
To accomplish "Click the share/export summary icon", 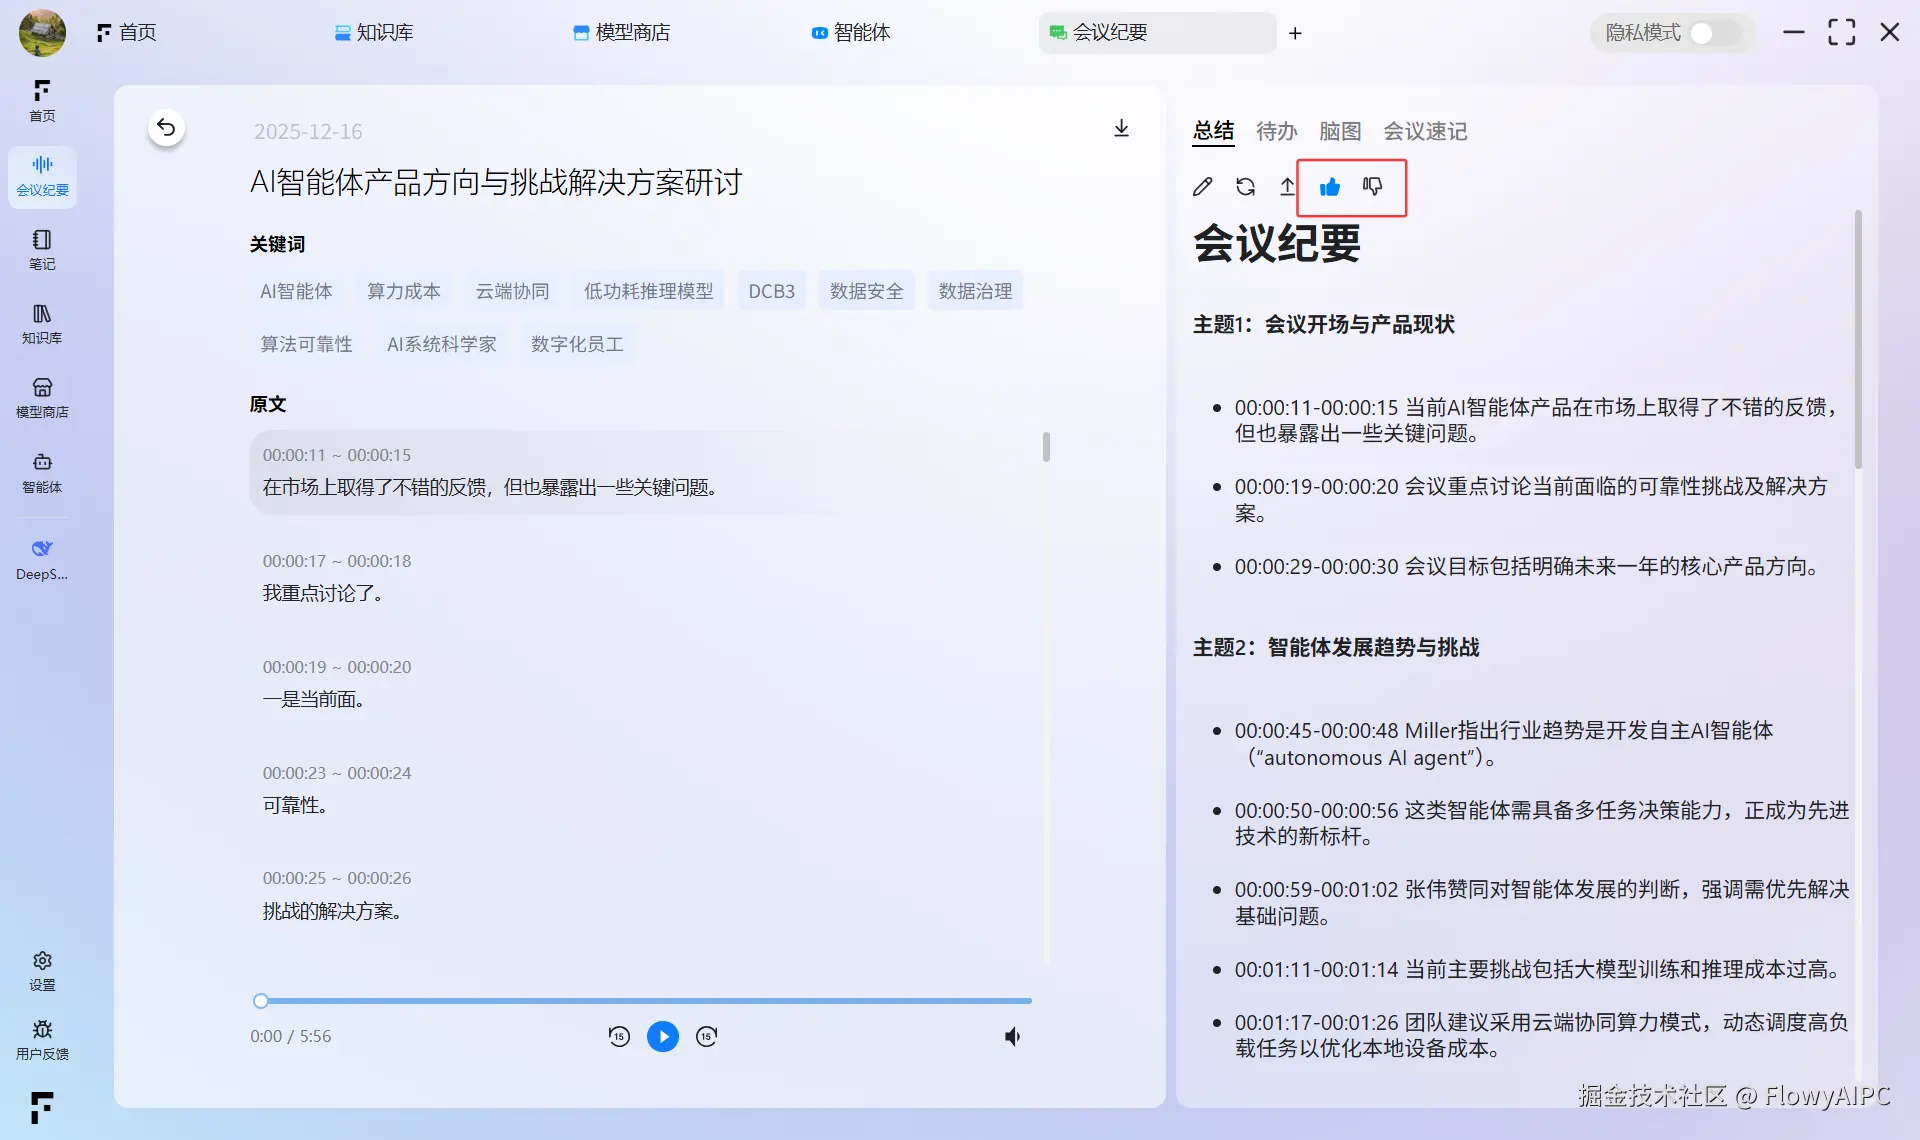I will click(1287, 187).
